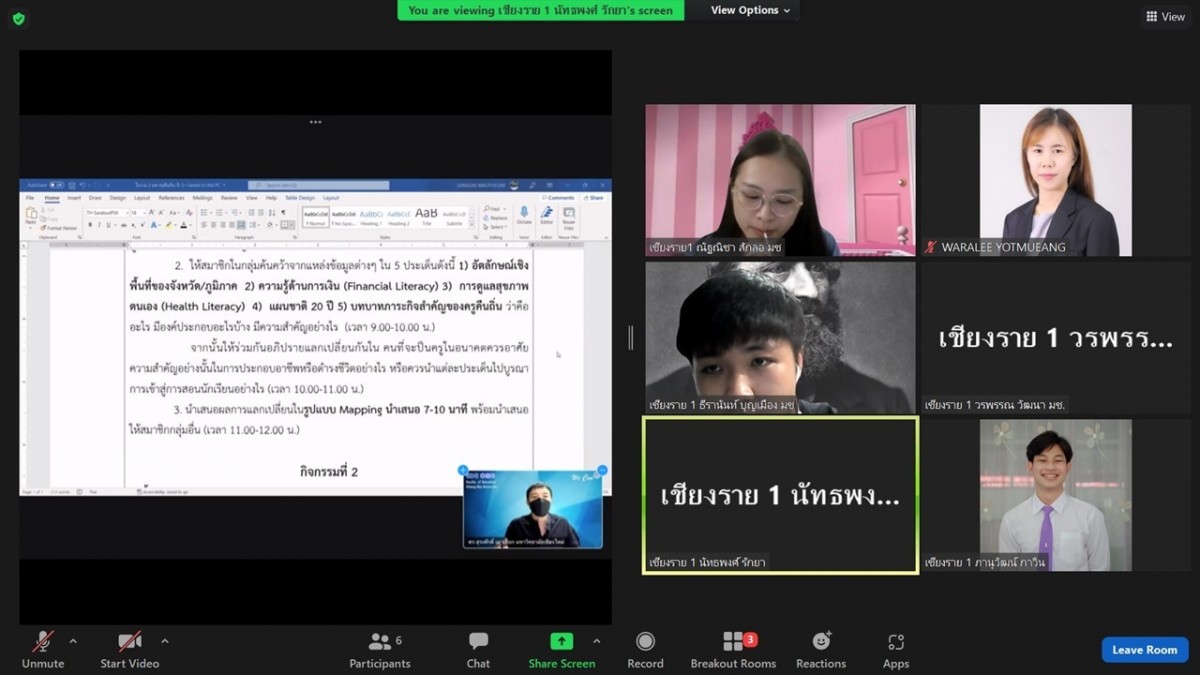Apply the Heading 2 style
1200x675 pixels.
click(399, 217)
